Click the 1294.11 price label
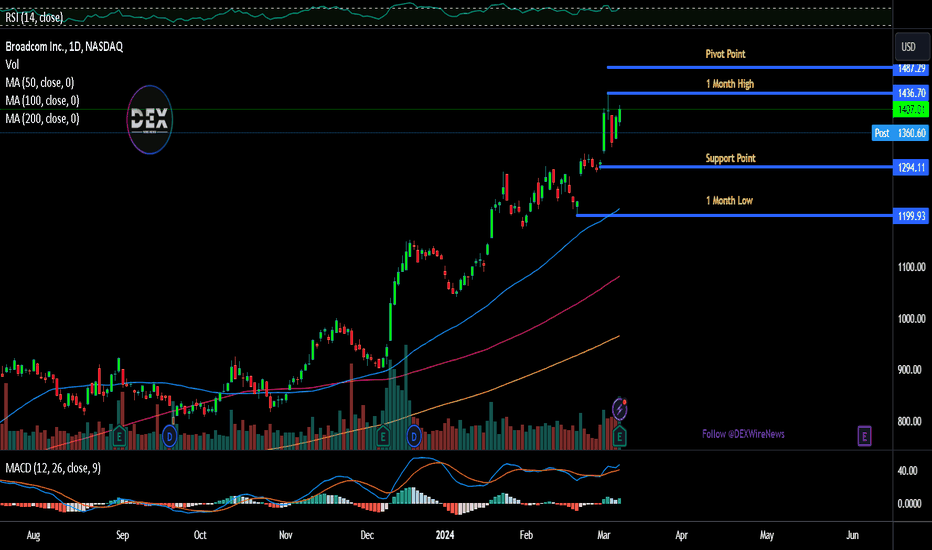Image resolution: width=932 pixels, height=550 pixels. coord(911,168)
